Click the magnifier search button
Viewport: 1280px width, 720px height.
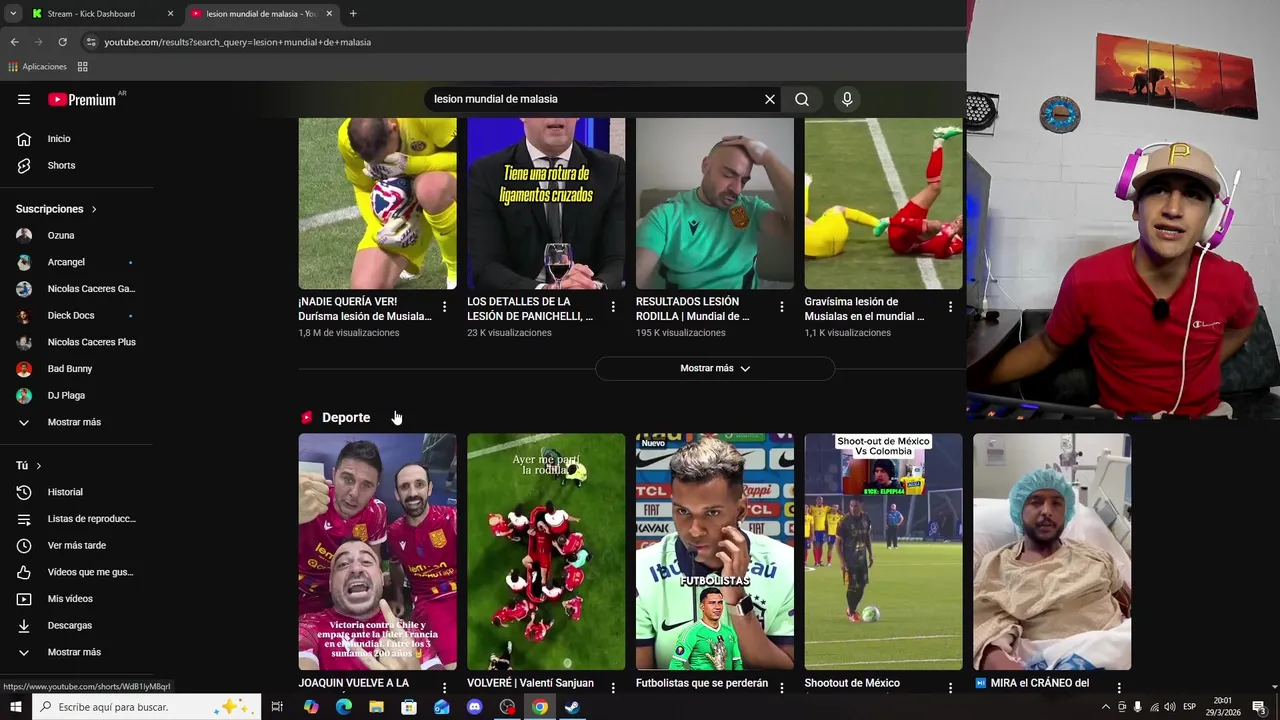click(x=802, y=99)
